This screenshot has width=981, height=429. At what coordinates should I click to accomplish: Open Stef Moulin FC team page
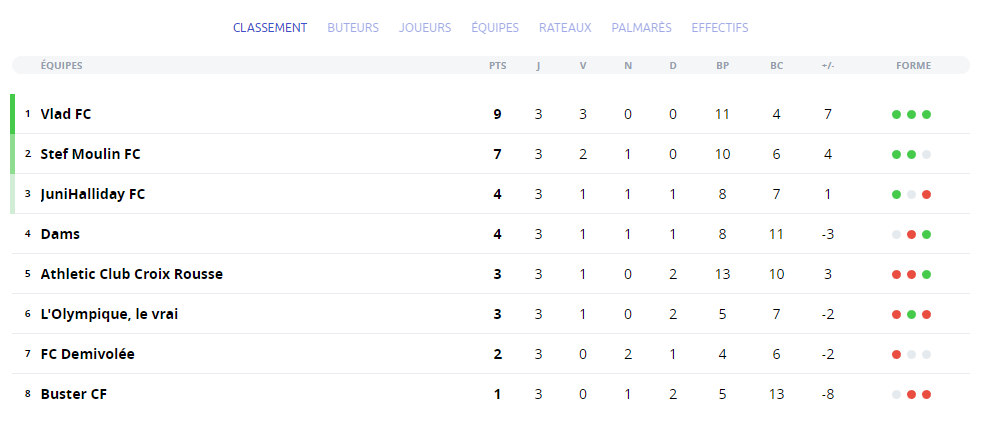click(x=90, y=154)
